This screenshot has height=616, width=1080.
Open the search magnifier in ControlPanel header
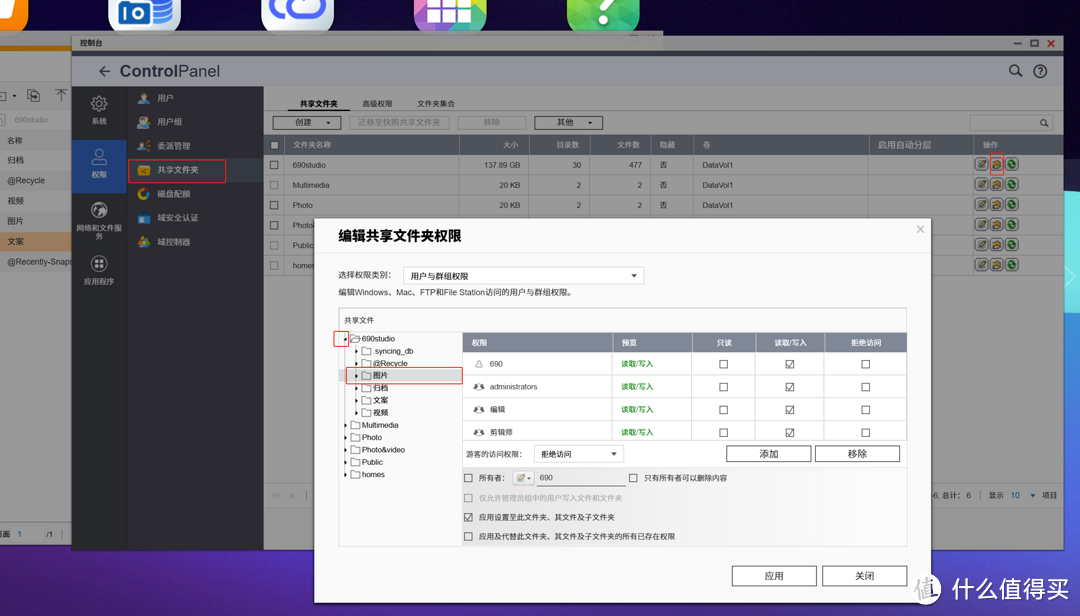(x=1015, y=71)
